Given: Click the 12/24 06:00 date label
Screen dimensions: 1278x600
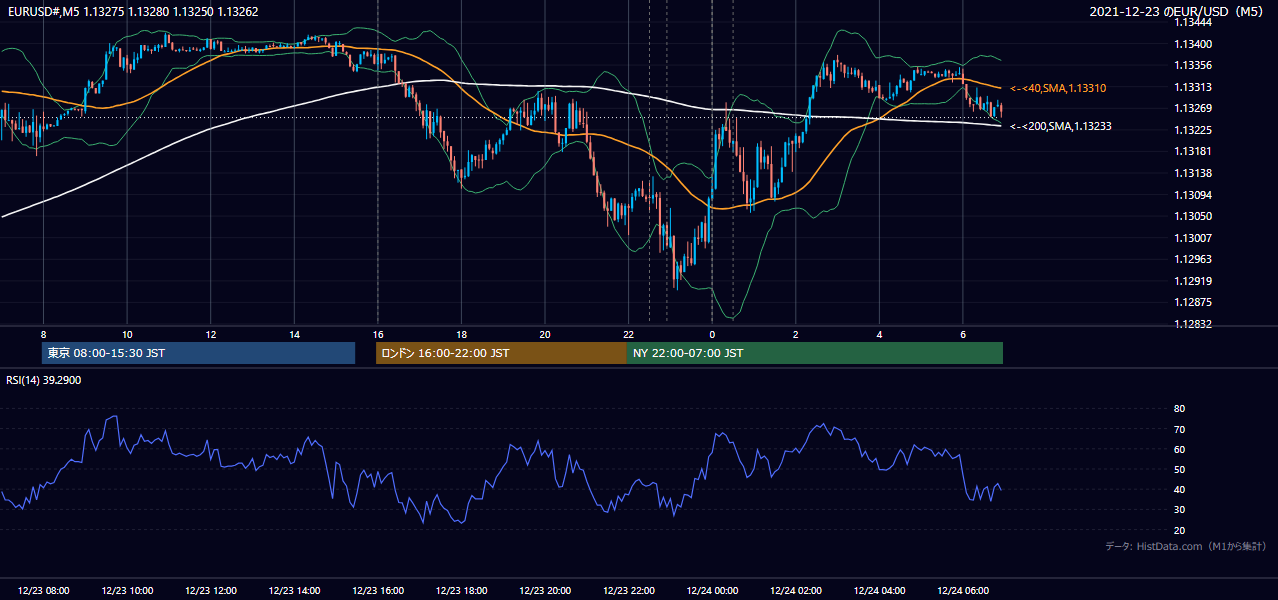Looking at the screenshot, I should click(x=963, y=591).
